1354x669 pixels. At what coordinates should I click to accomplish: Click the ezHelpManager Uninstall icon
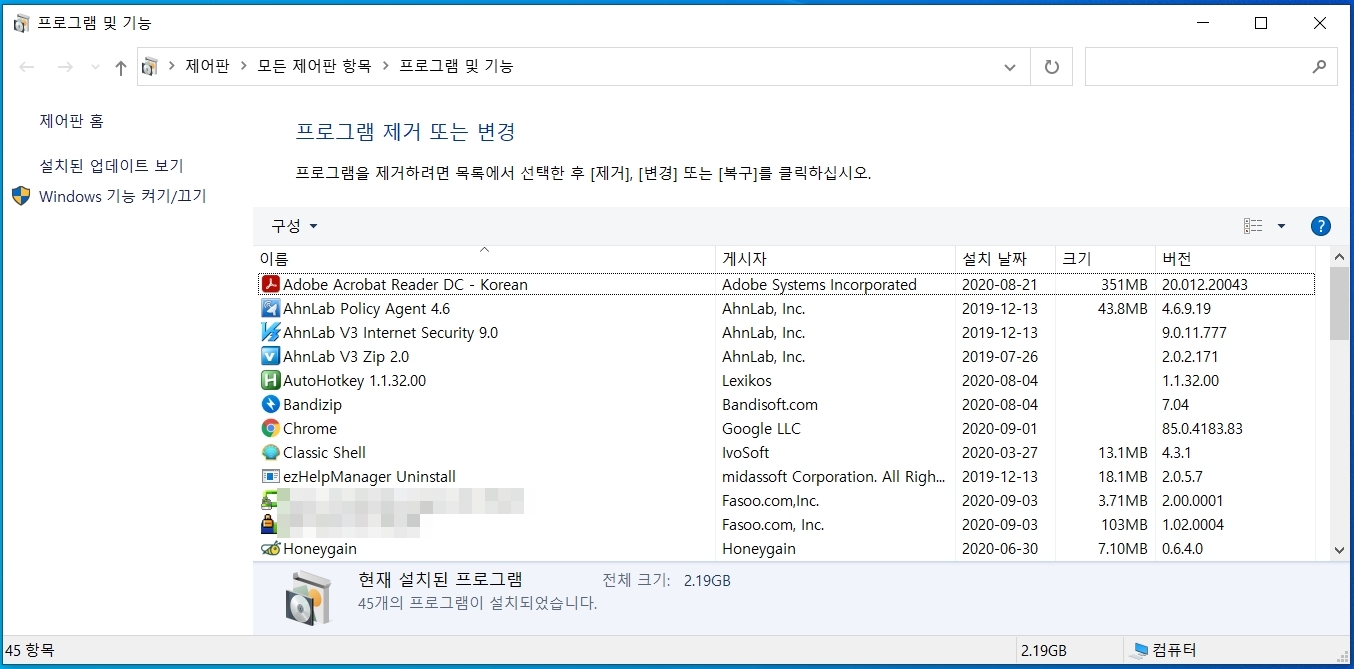[x=270, y=477]
